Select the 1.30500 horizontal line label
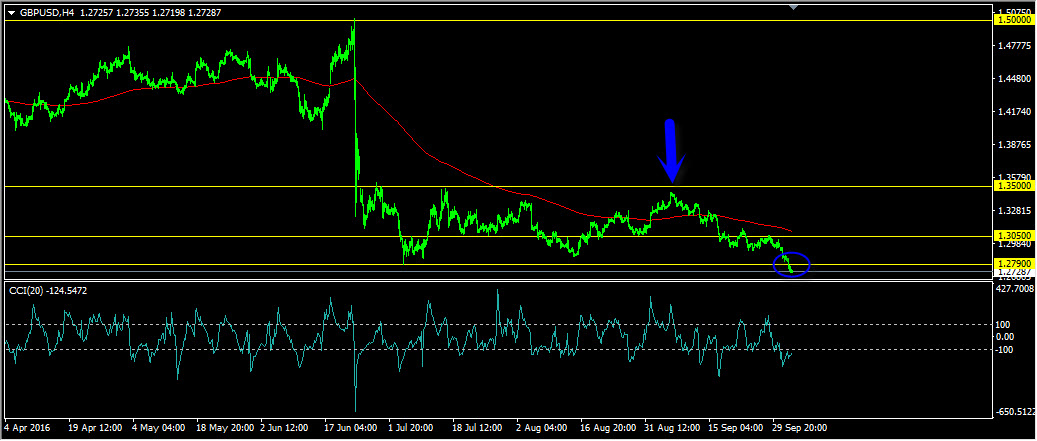Screen dimensions: 1037x441 (x=1013, y=236)
